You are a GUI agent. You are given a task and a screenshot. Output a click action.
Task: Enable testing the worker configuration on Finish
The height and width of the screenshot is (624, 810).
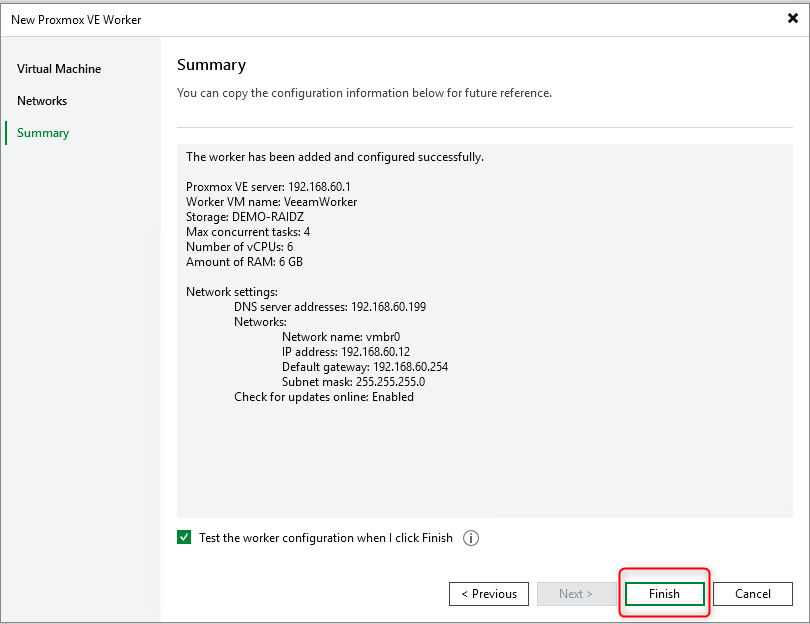pos(183,537)
